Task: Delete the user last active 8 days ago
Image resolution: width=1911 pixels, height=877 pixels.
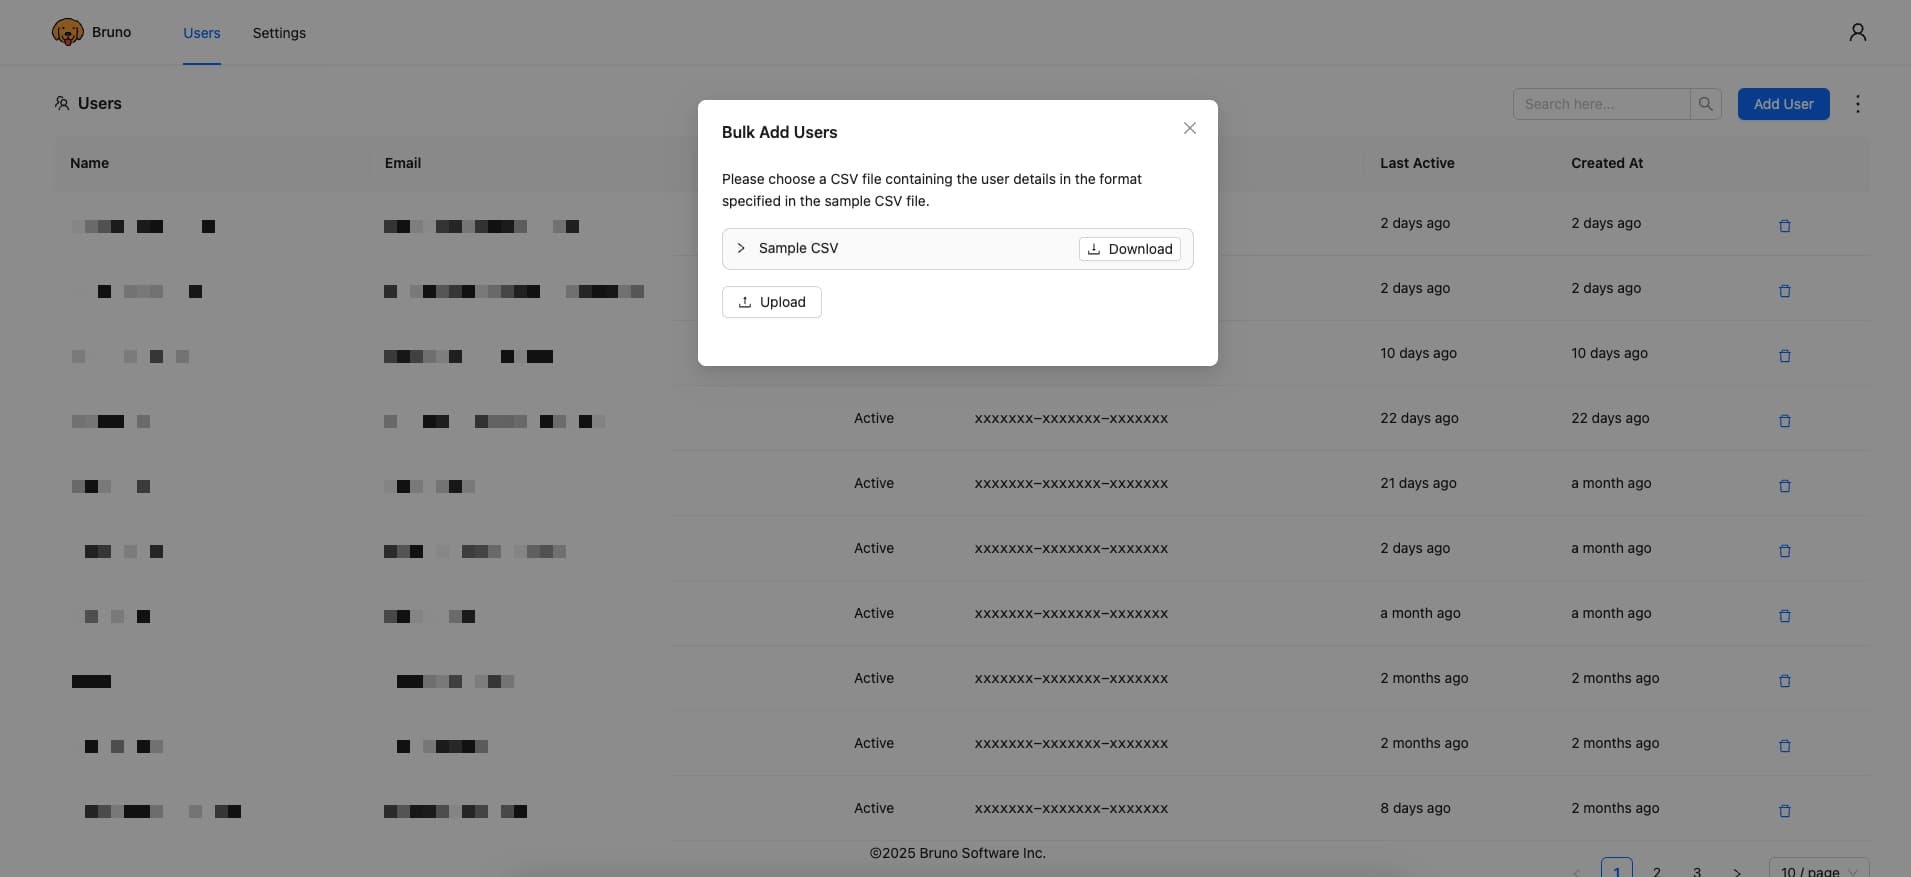Action: tap(1784, 811)
